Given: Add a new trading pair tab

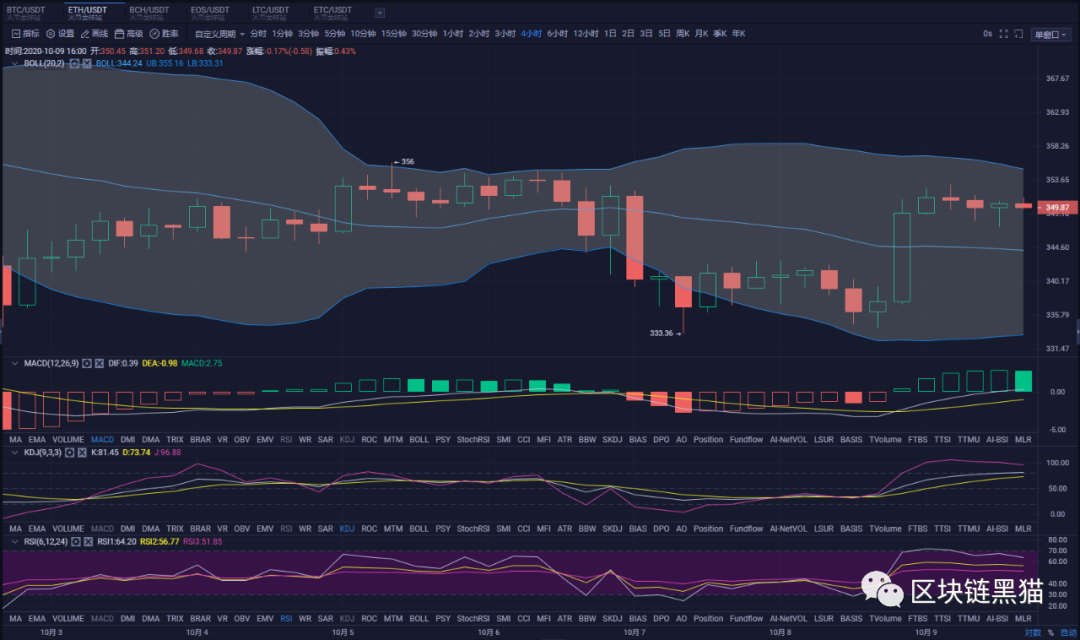Looking at the screenshot, I should [x=380, y=12].
